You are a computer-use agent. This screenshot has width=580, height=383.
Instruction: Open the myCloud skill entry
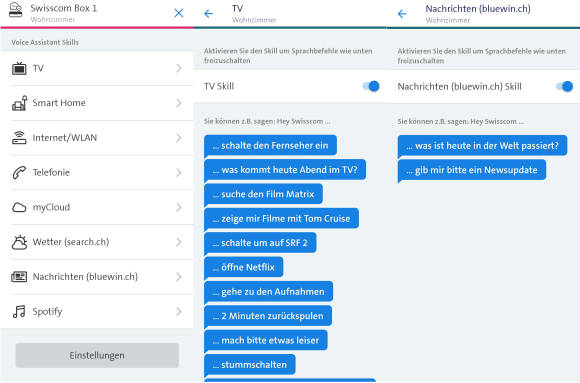[x=97, y=207]
